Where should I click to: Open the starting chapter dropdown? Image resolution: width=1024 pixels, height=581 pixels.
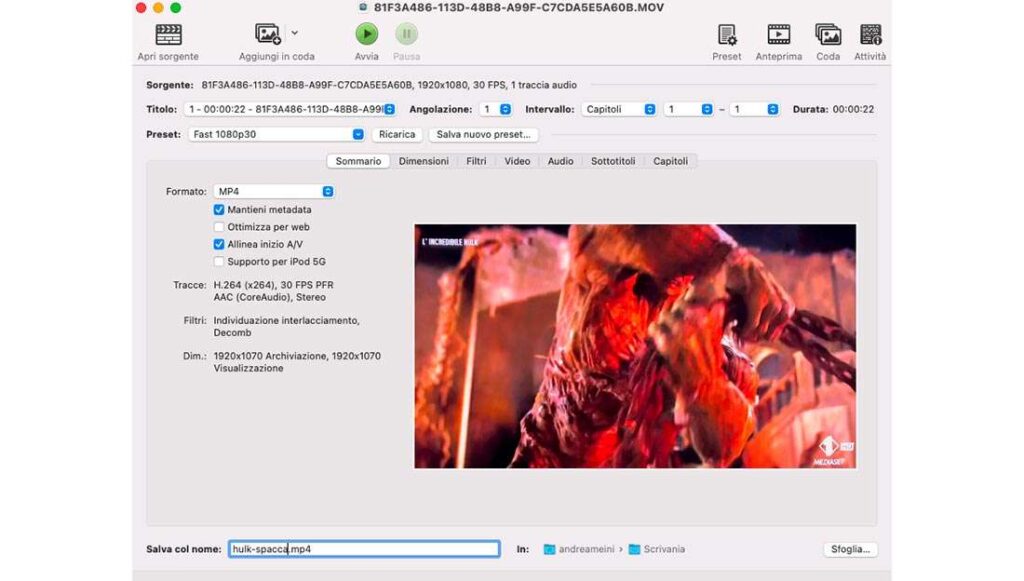click(x=688, y=109)
